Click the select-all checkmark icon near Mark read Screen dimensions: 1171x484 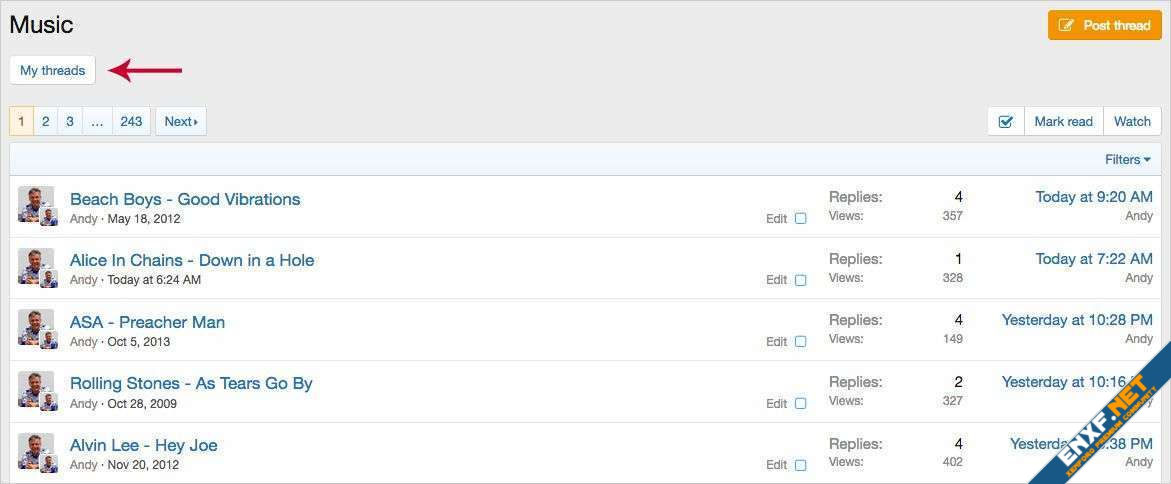(1006, 122)
